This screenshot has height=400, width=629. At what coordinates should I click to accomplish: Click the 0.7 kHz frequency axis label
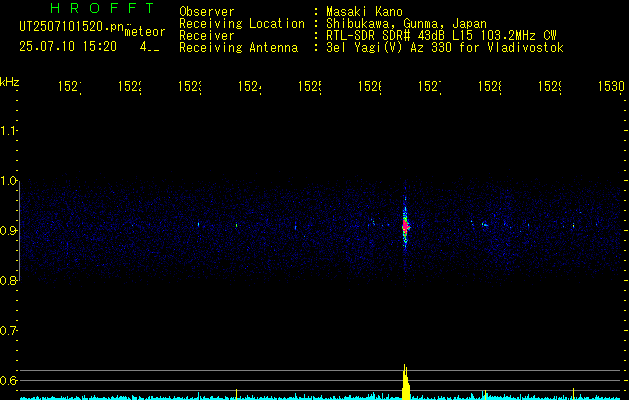coord(8,331)
